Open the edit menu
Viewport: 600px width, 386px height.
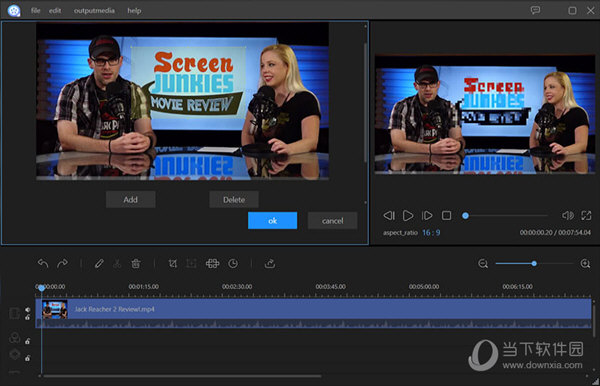[55, 11]
